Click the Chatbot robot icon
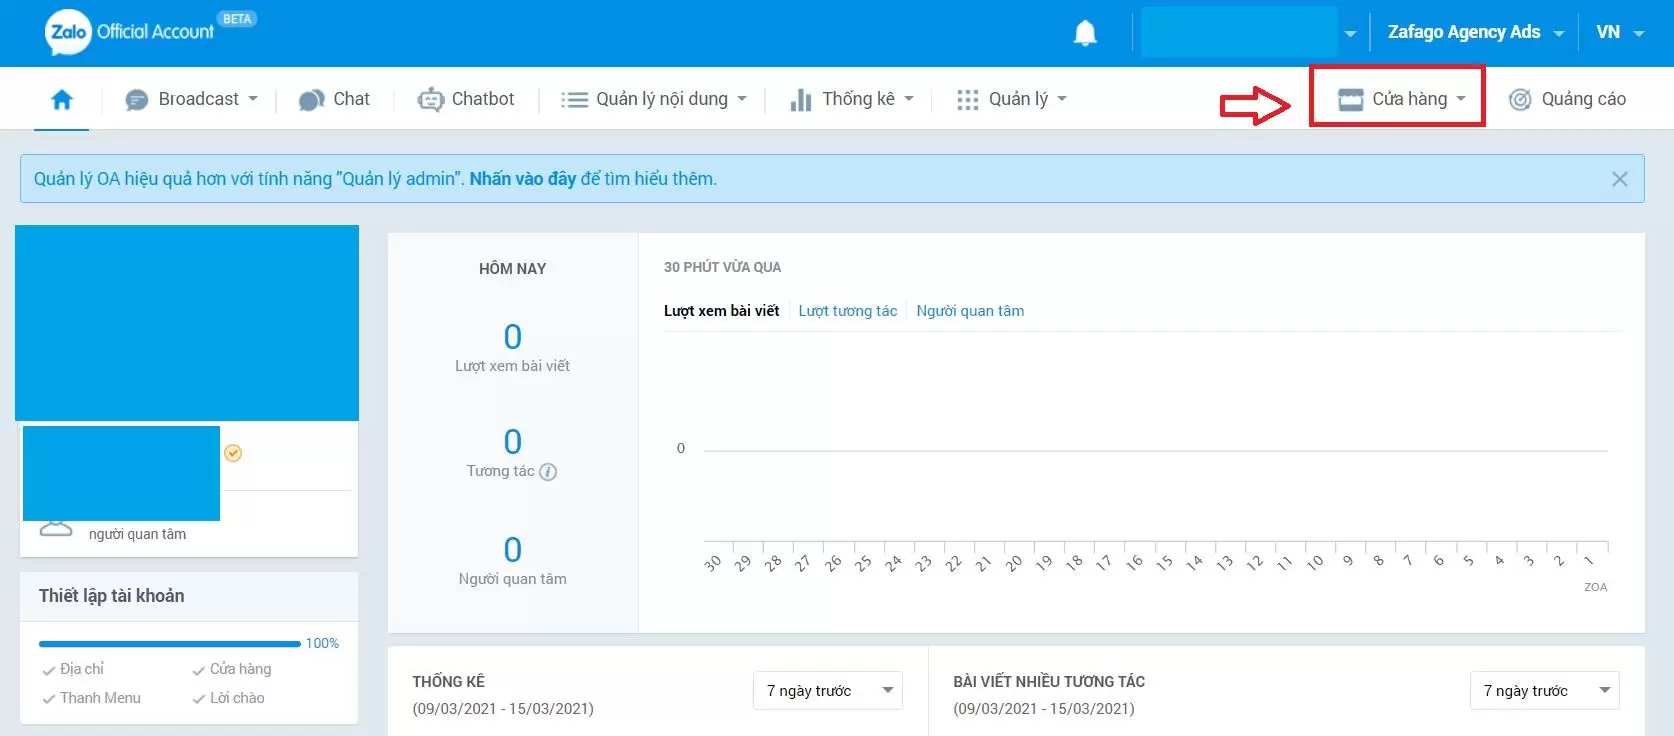Image resolution: width=1674 pixels, height=736 pixels. tap(430, 100)
